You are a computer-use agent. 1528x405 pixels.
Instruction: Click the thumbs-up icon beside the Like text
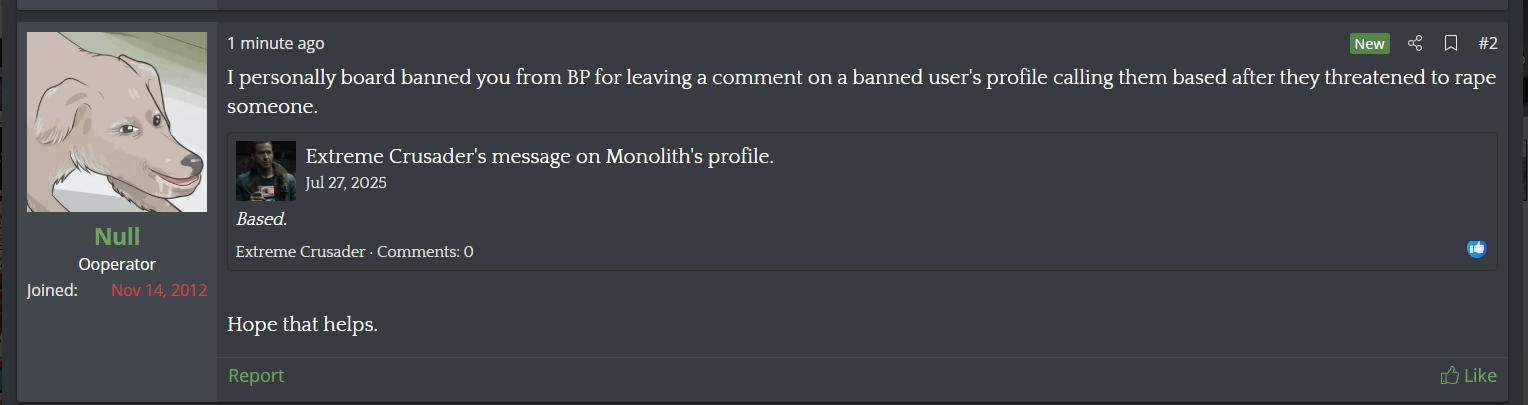[x=1449, y=376]
